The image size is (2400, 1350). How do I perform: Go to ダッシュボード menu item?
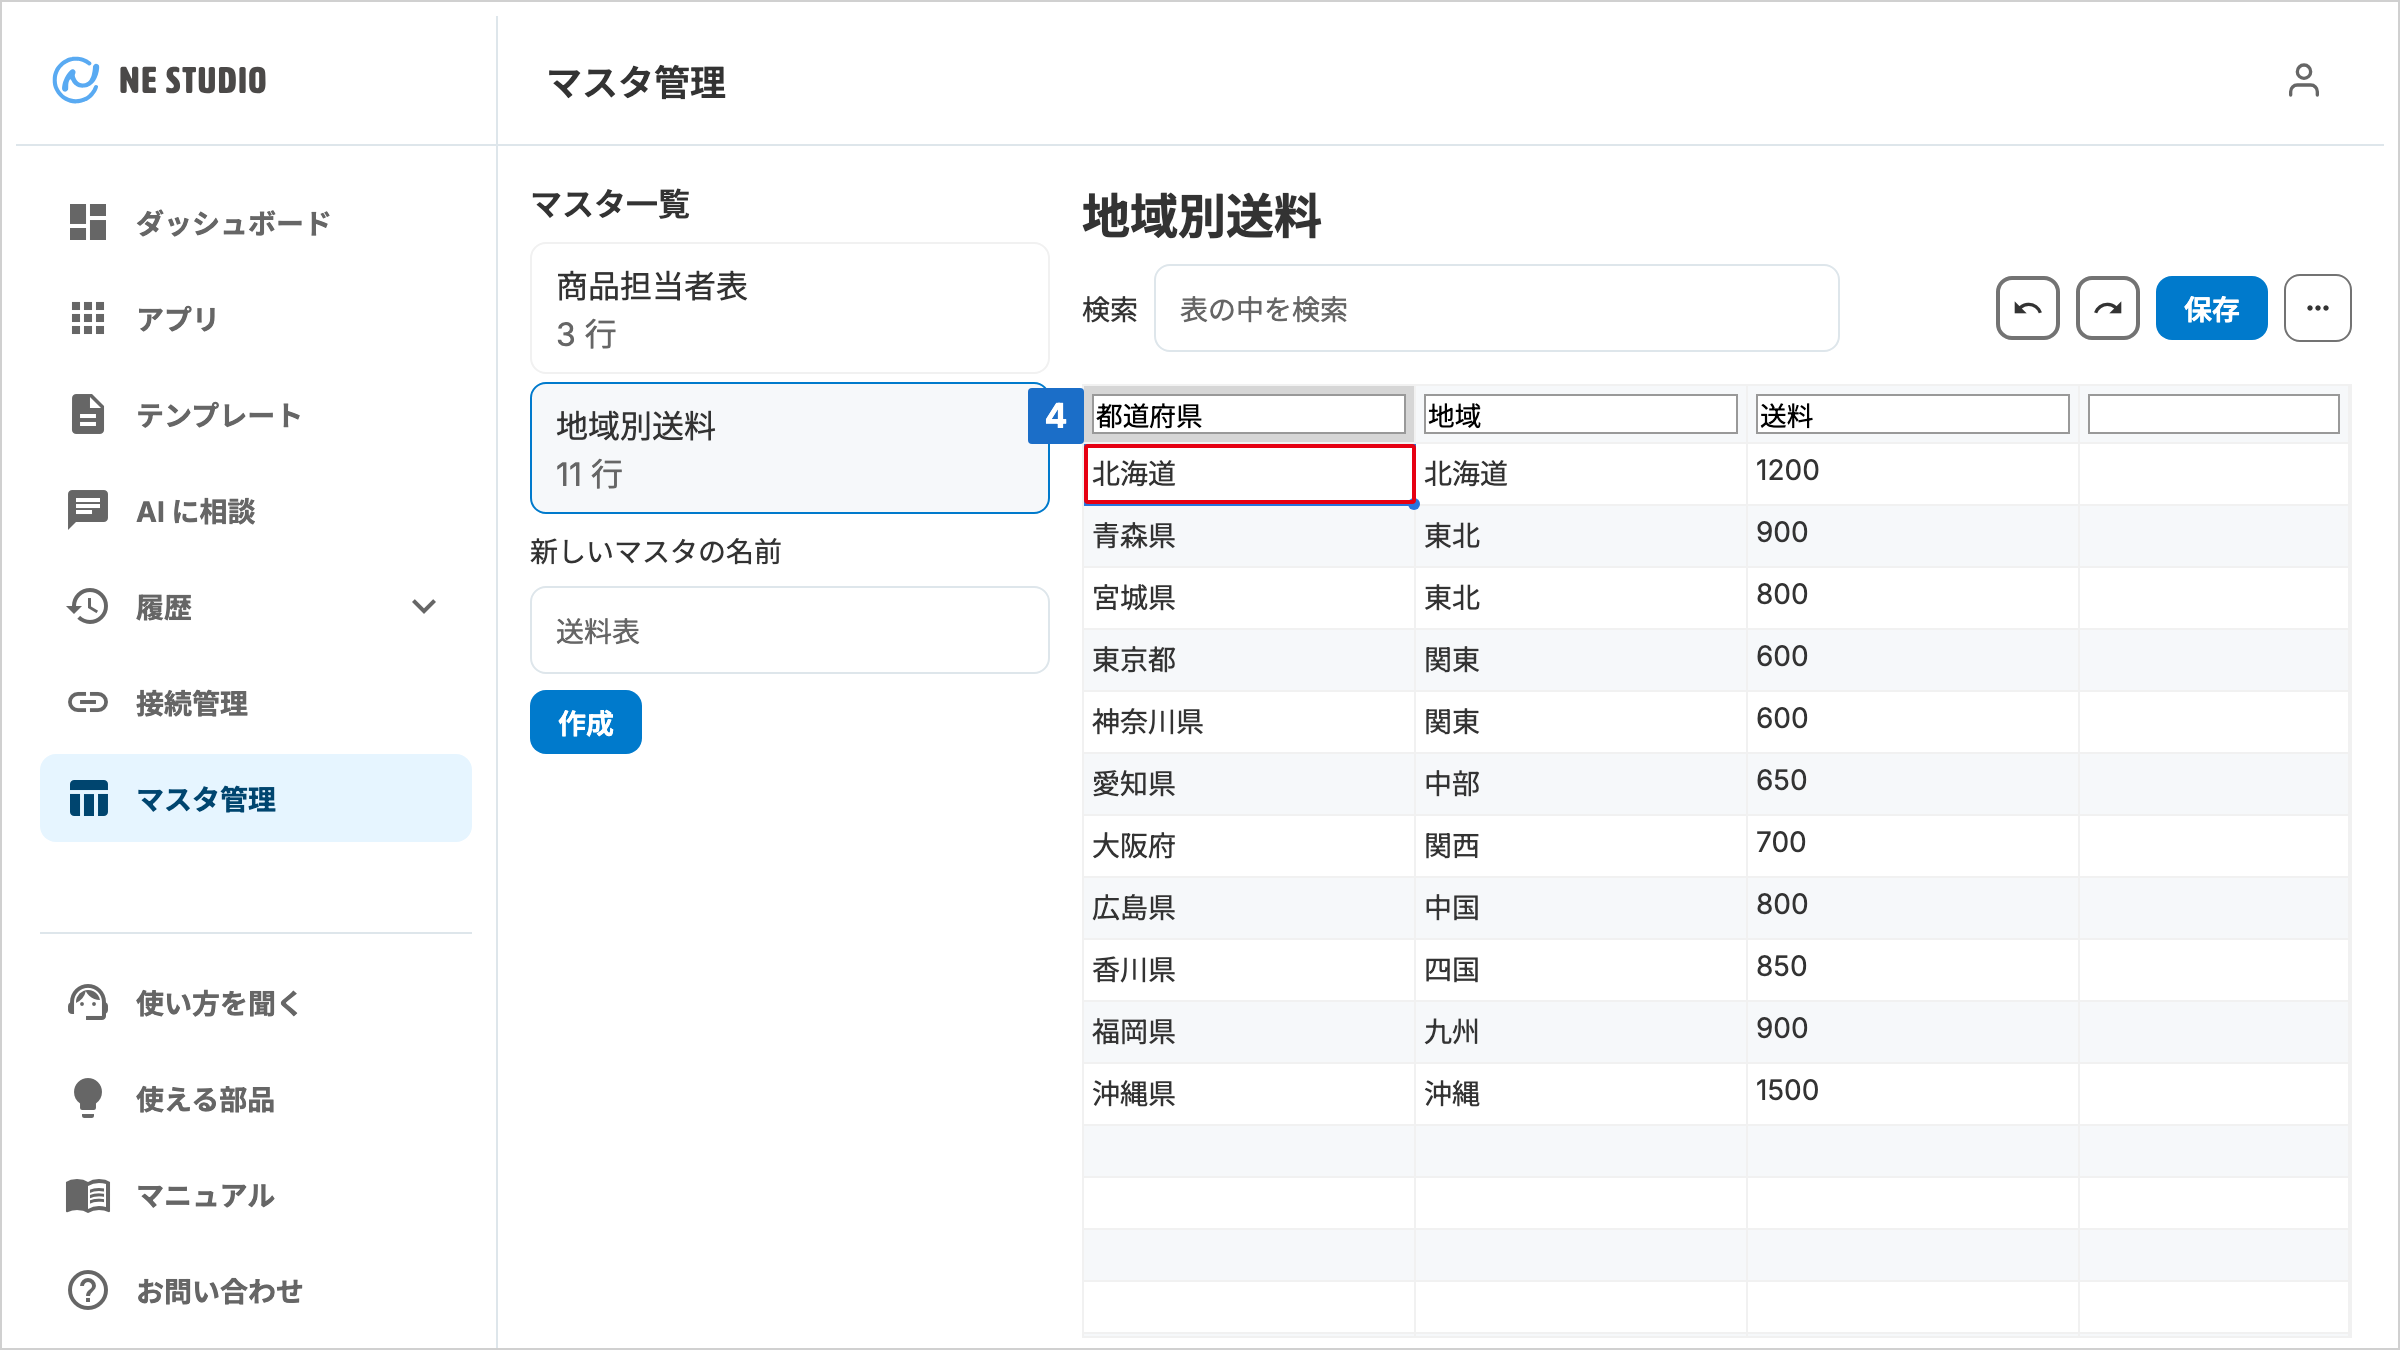tap(256, 222)
